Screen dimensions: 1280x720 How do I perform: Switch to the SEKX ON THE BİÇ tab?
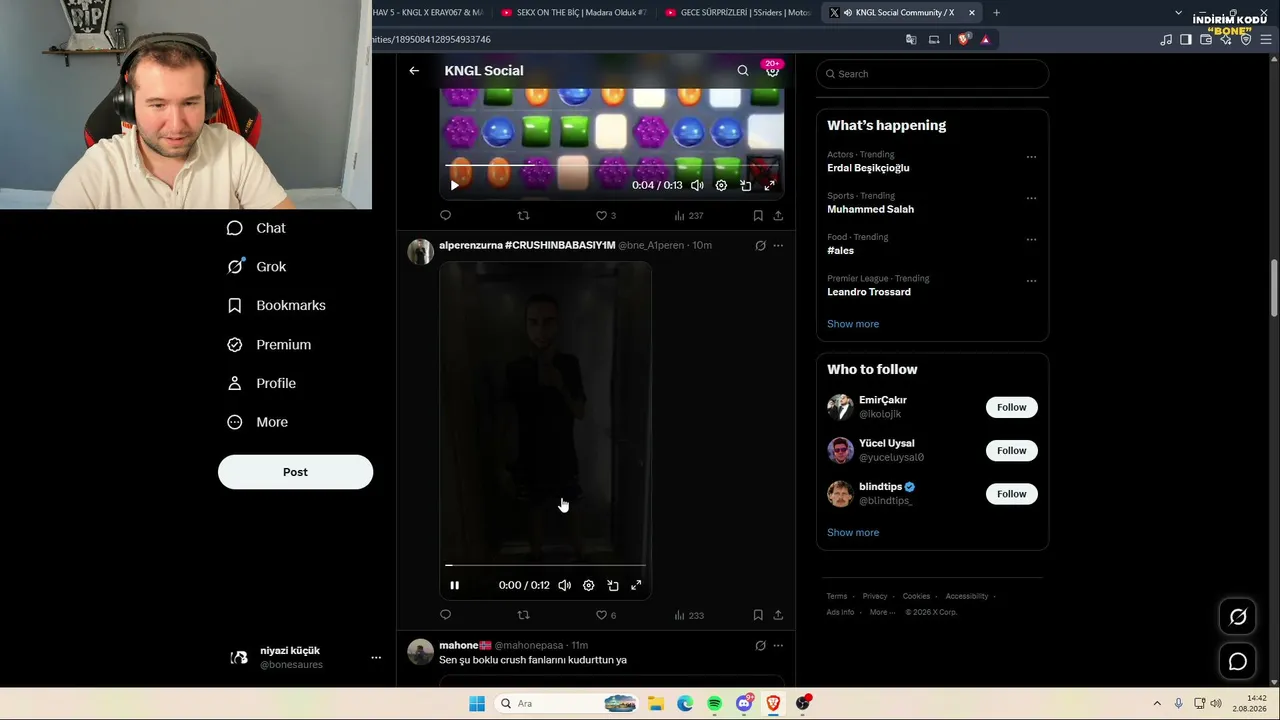pos(574,13)
